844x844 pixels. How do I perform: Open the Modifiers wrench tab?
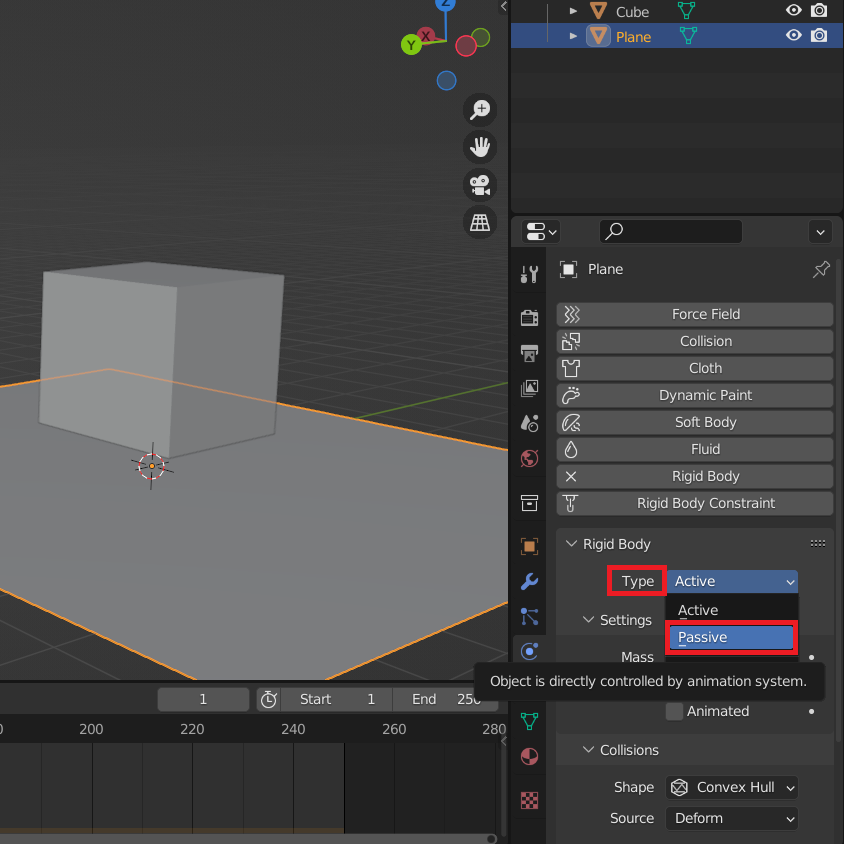[x=530, y=582]
